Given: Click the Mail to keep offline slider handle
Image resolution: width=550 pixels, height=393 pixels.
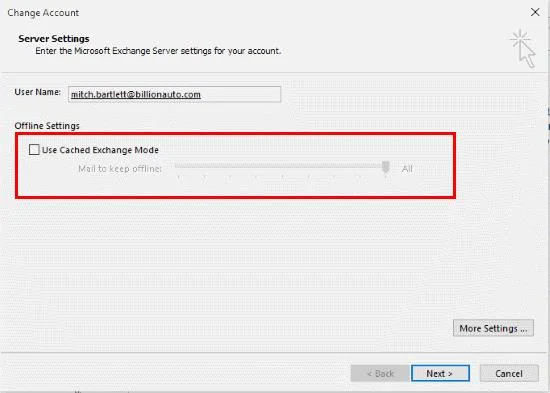Looking at the screenshot, I should pyautogui.click(x=386, y=167).
